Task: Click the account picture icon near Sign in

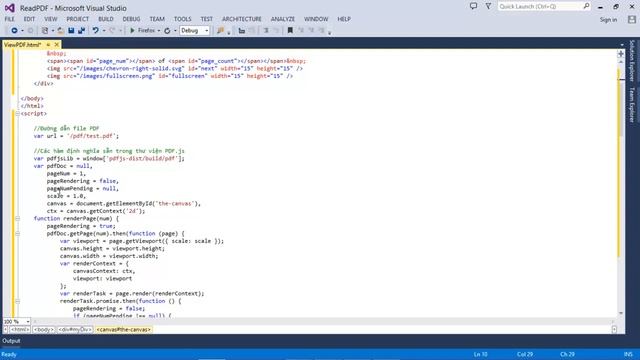Action: tap(632, 19)
